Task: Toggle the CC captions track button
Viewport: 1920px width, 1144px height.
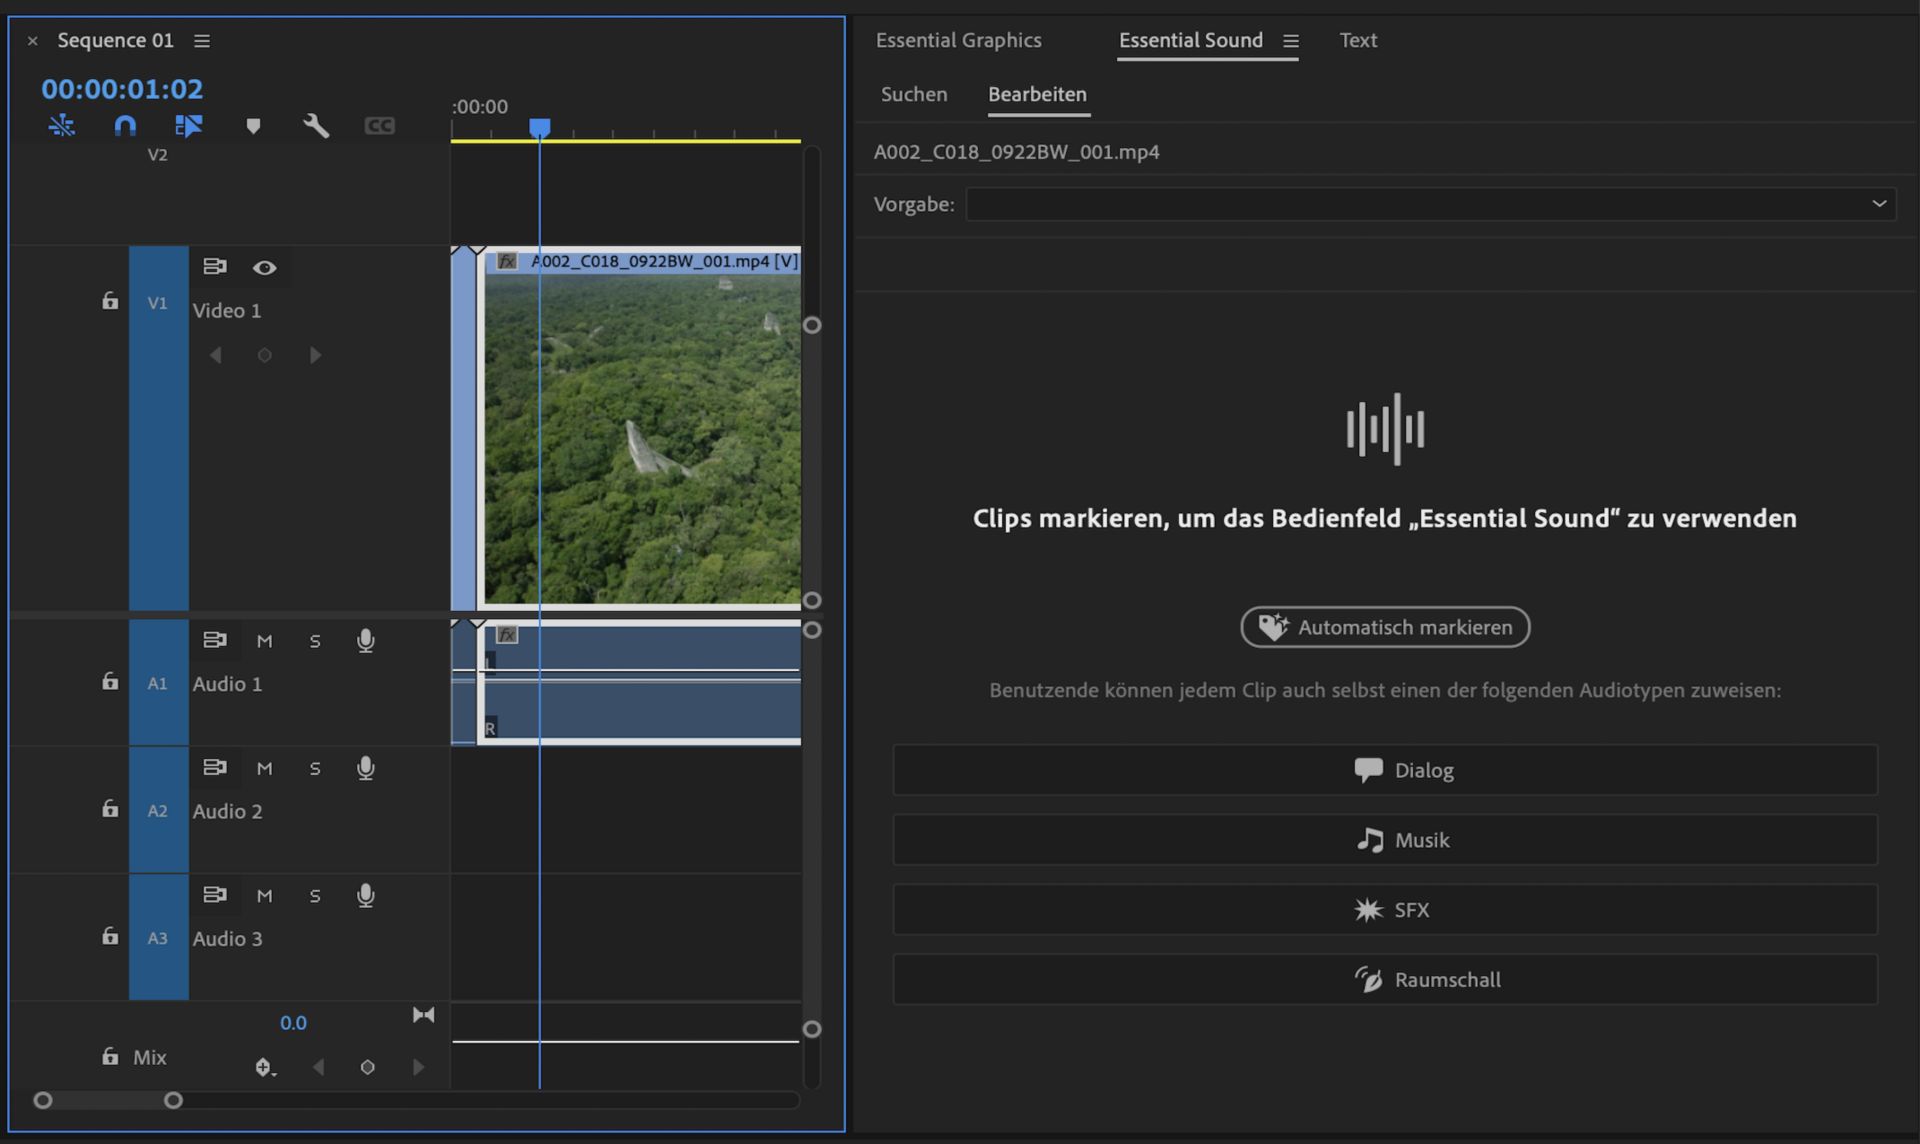Action: click(x=379, y=126)
